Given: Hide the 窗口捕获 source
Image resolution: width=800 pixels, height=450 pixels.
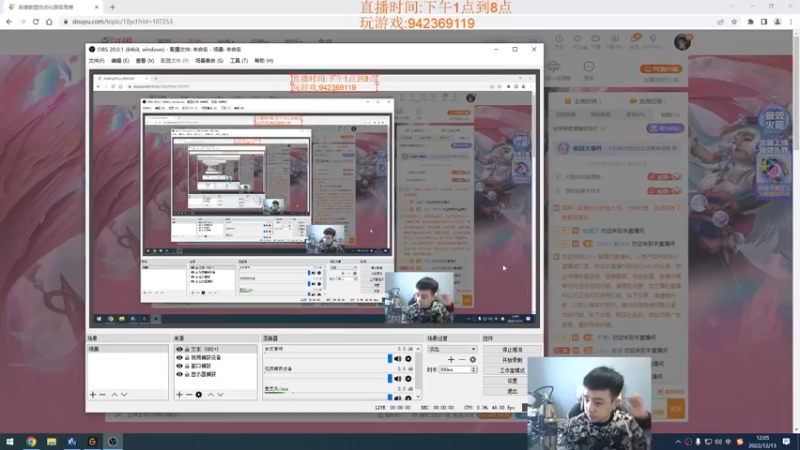Looking at the screenshot, I should click(179, 366).
